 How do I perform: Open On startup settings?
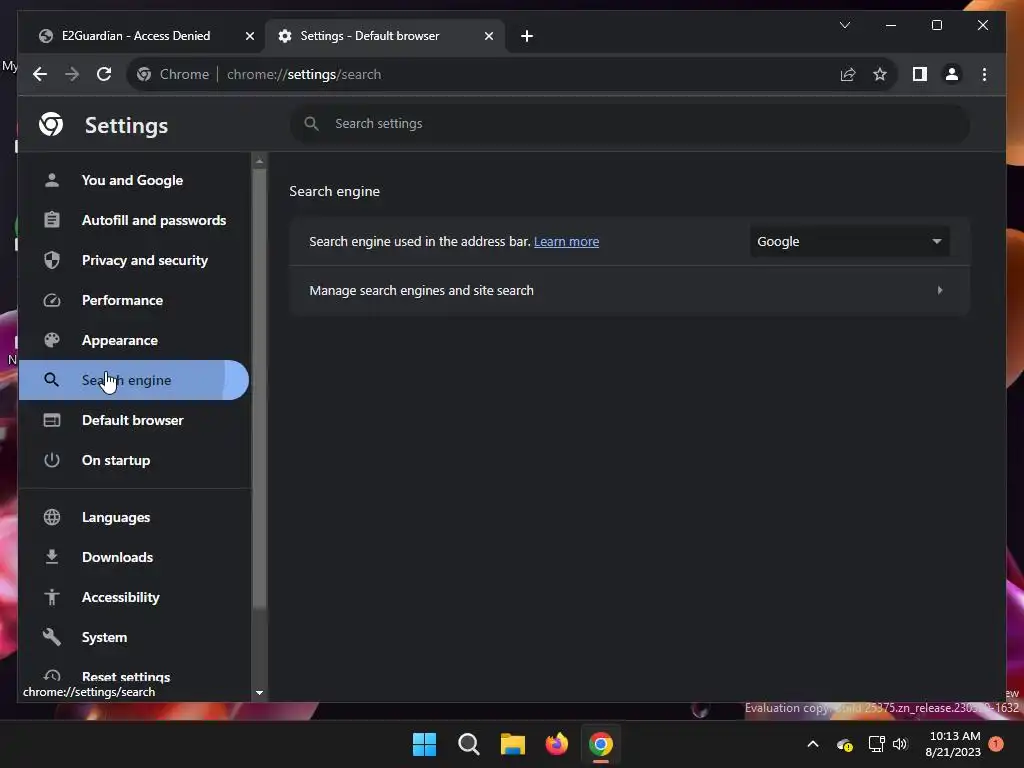[x=134, y=460]
